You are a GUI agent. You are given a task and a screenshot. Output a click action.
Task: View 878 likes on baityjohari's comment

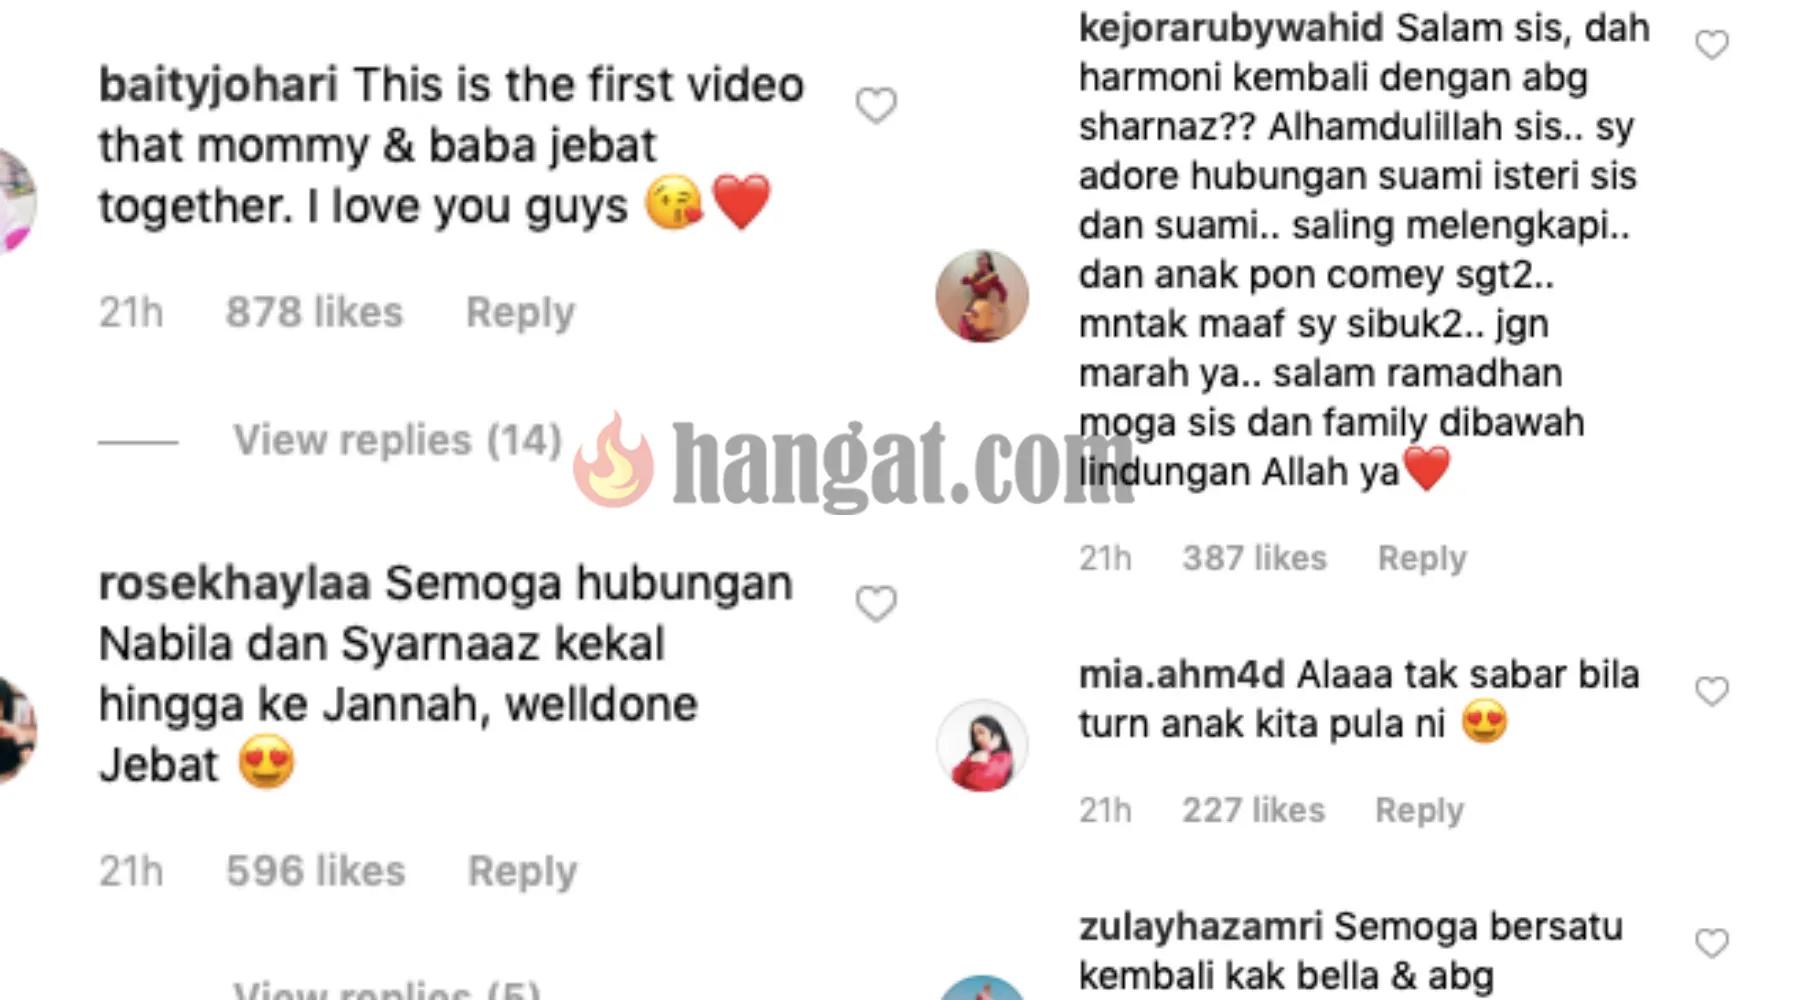point(314,312)
